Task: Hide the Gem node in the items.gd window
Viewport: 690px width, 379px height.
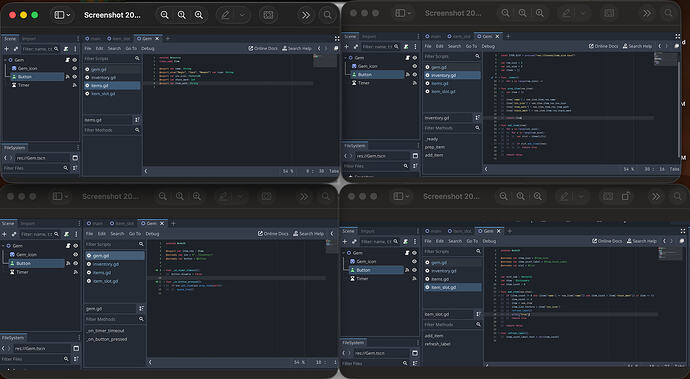Action: (x=74, y=60)
